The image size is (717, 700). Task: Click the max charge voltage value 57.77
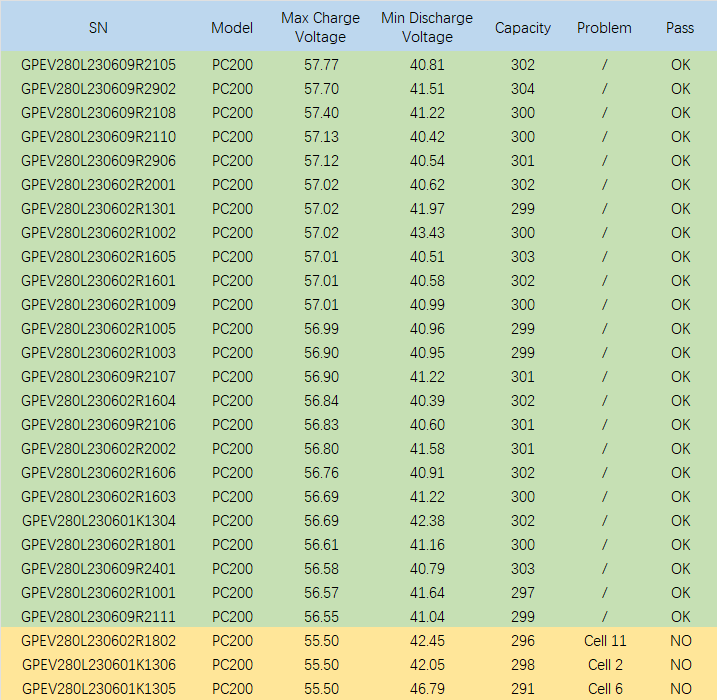[321, 65]
